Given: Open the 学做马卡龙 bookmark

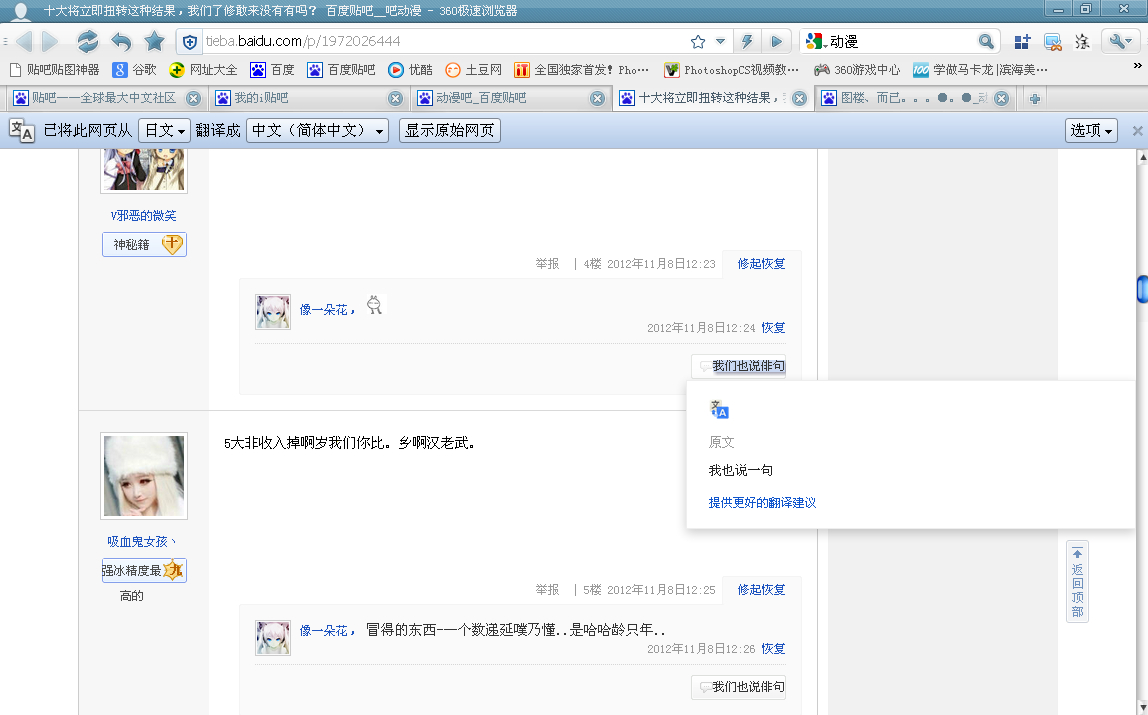Looking at the screenshot, I should point(980,70).
